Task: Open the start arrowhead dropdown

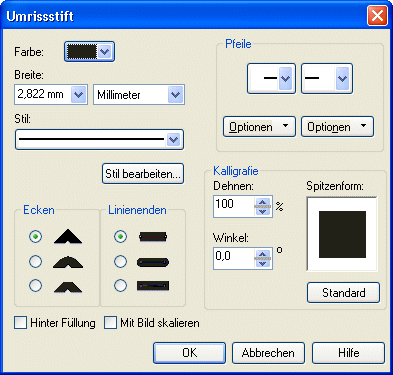Action: [x=285, y=79]
